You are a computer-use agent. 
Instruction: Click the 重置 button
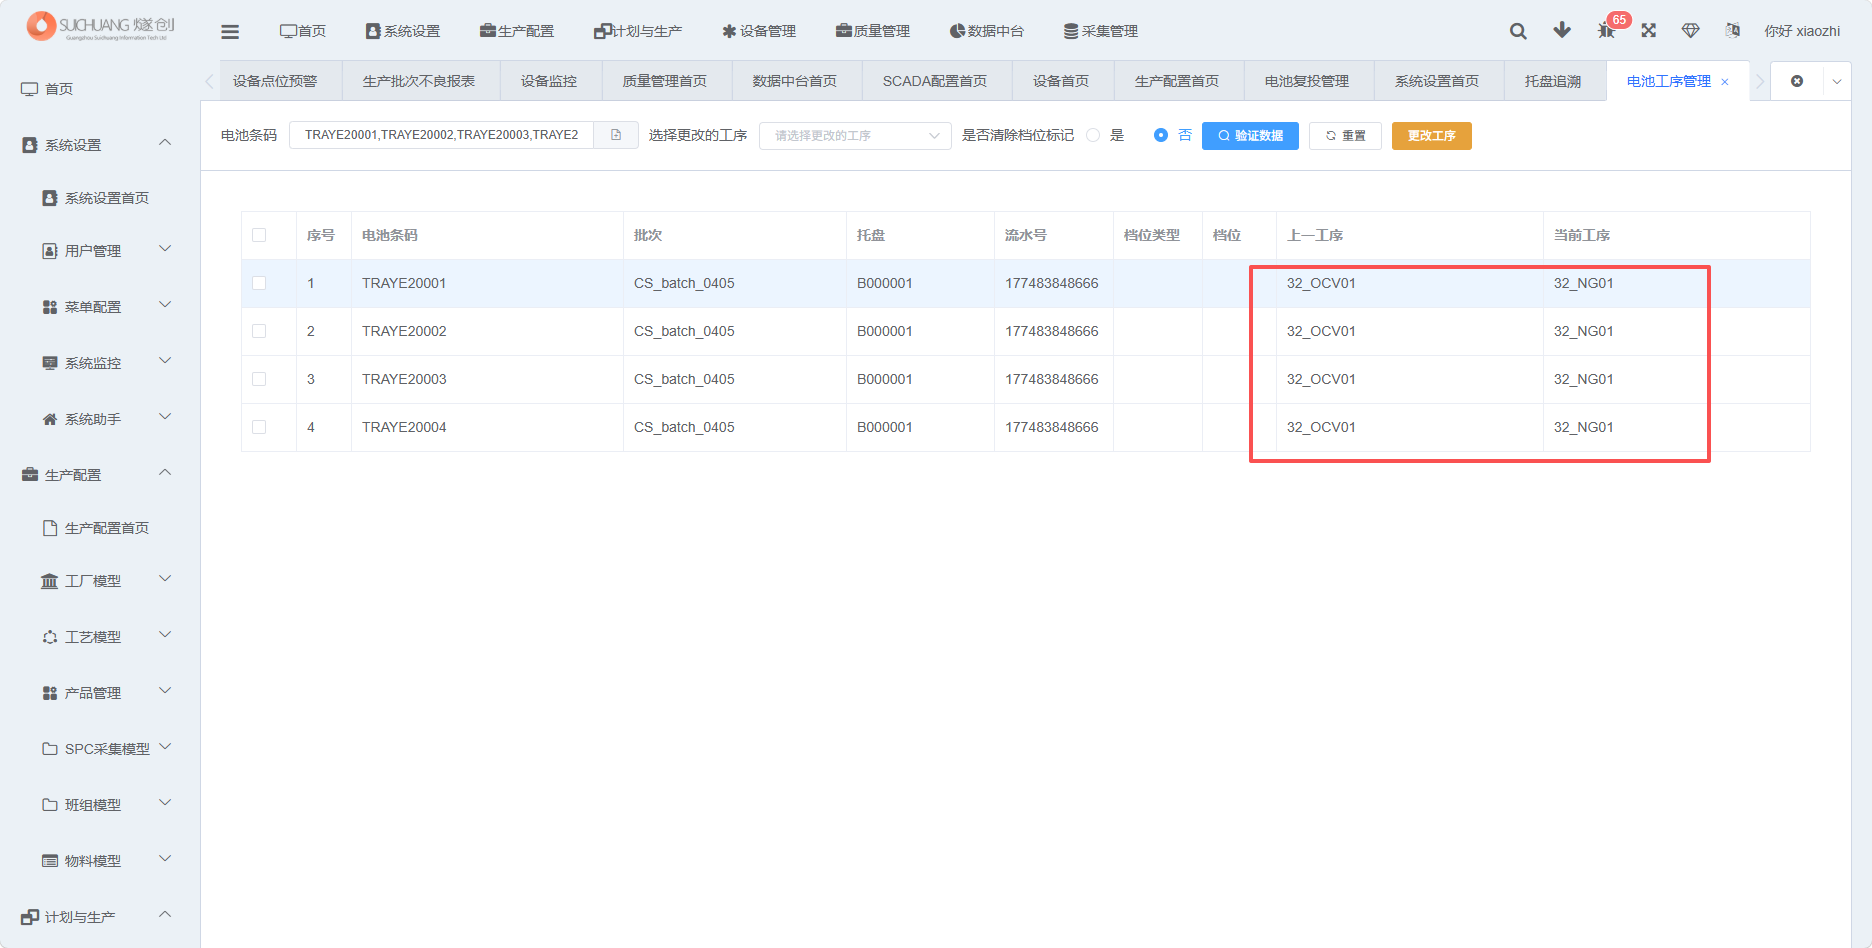tap(1345, 136)
